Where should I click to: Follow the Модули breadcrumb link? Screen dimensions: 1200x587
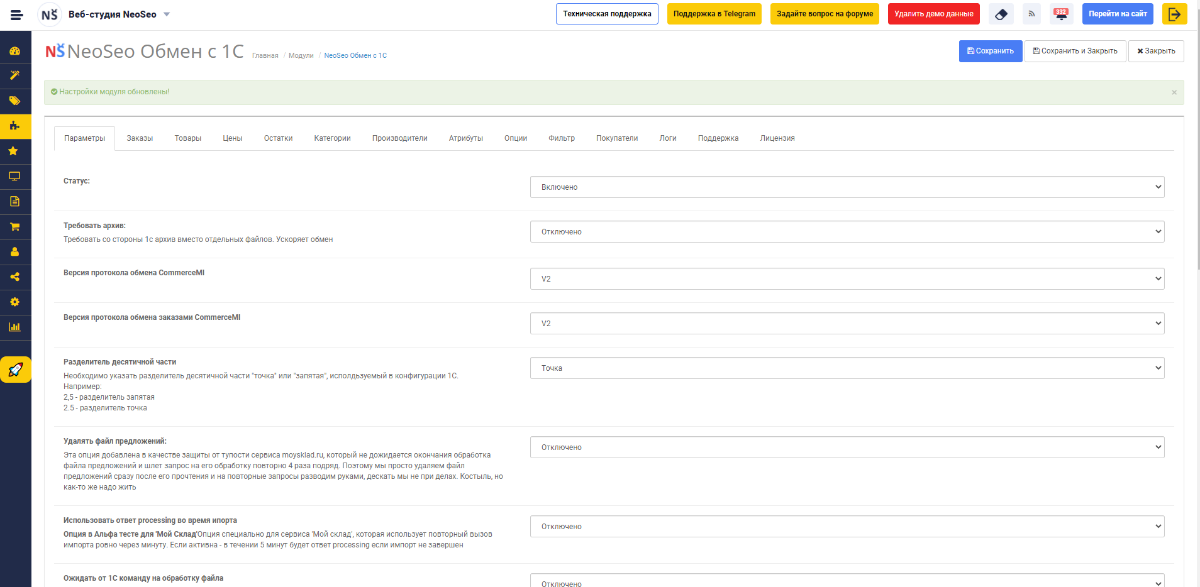point(301,55)
